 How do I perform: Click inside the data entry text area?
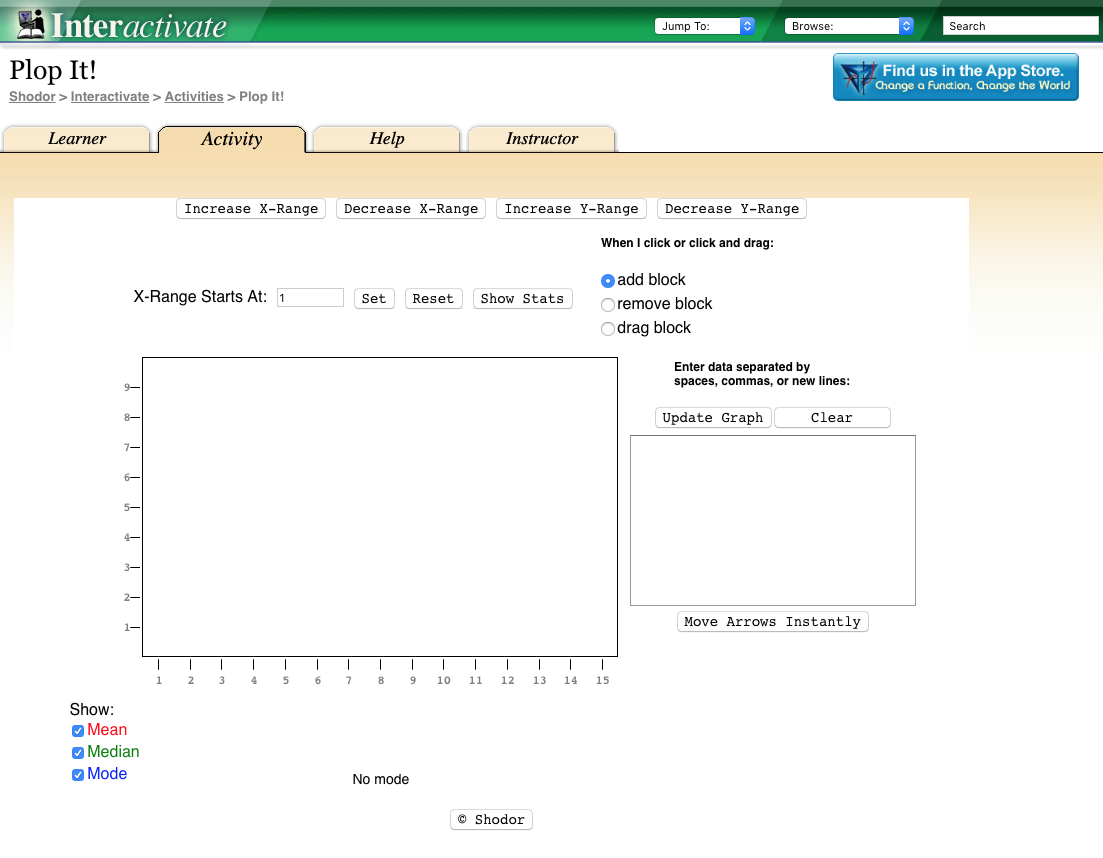pyautogui.click(x=772, y=520)
